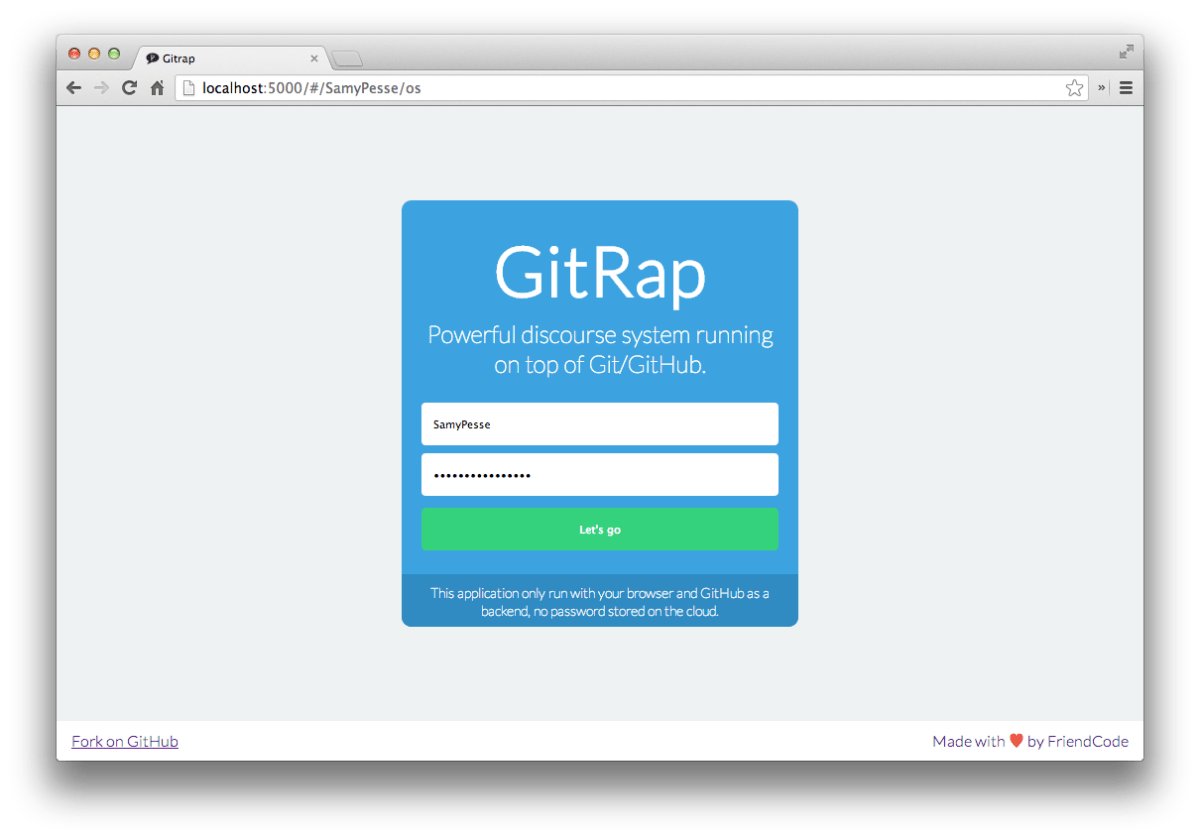Zoom the window with the green button
The image size is (1200, 839).
114,54
